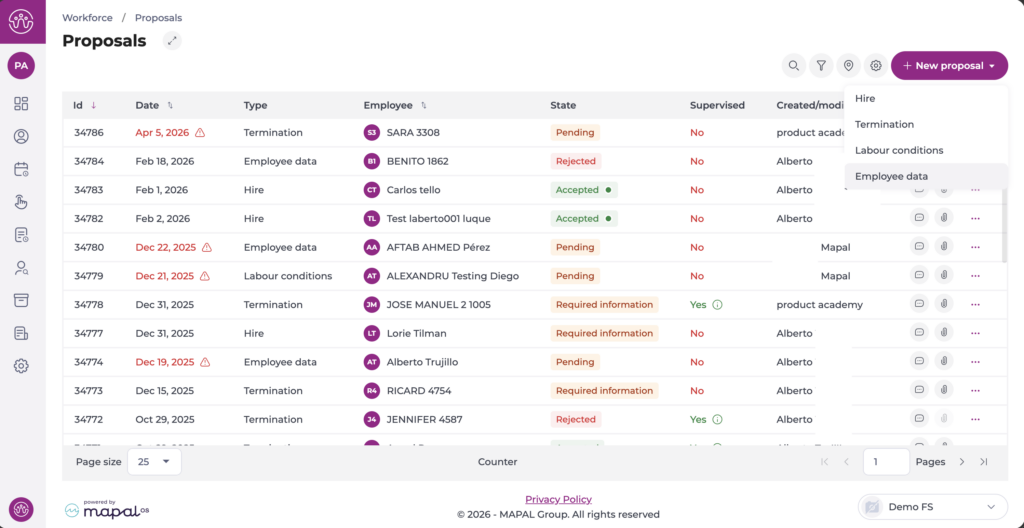Open table settings gear icon
Viewport: 1024px width, 528px height.
pyautogui.click(x=876, y=66)
